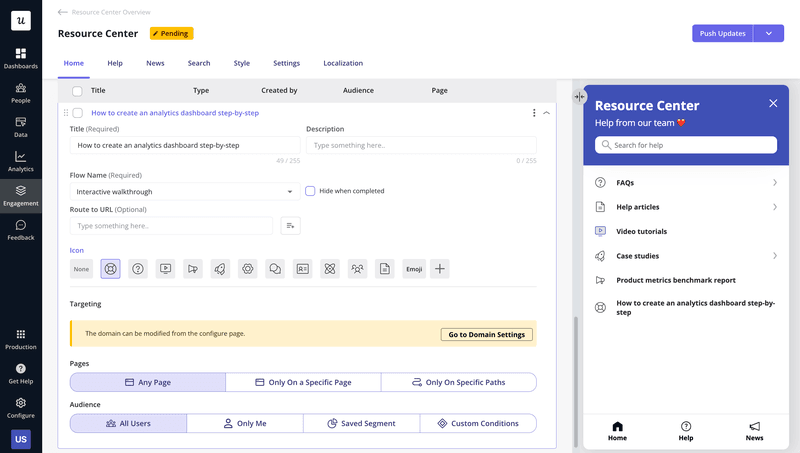800x453 pixels.
Task: Open the People section
Action: point(20,93)
